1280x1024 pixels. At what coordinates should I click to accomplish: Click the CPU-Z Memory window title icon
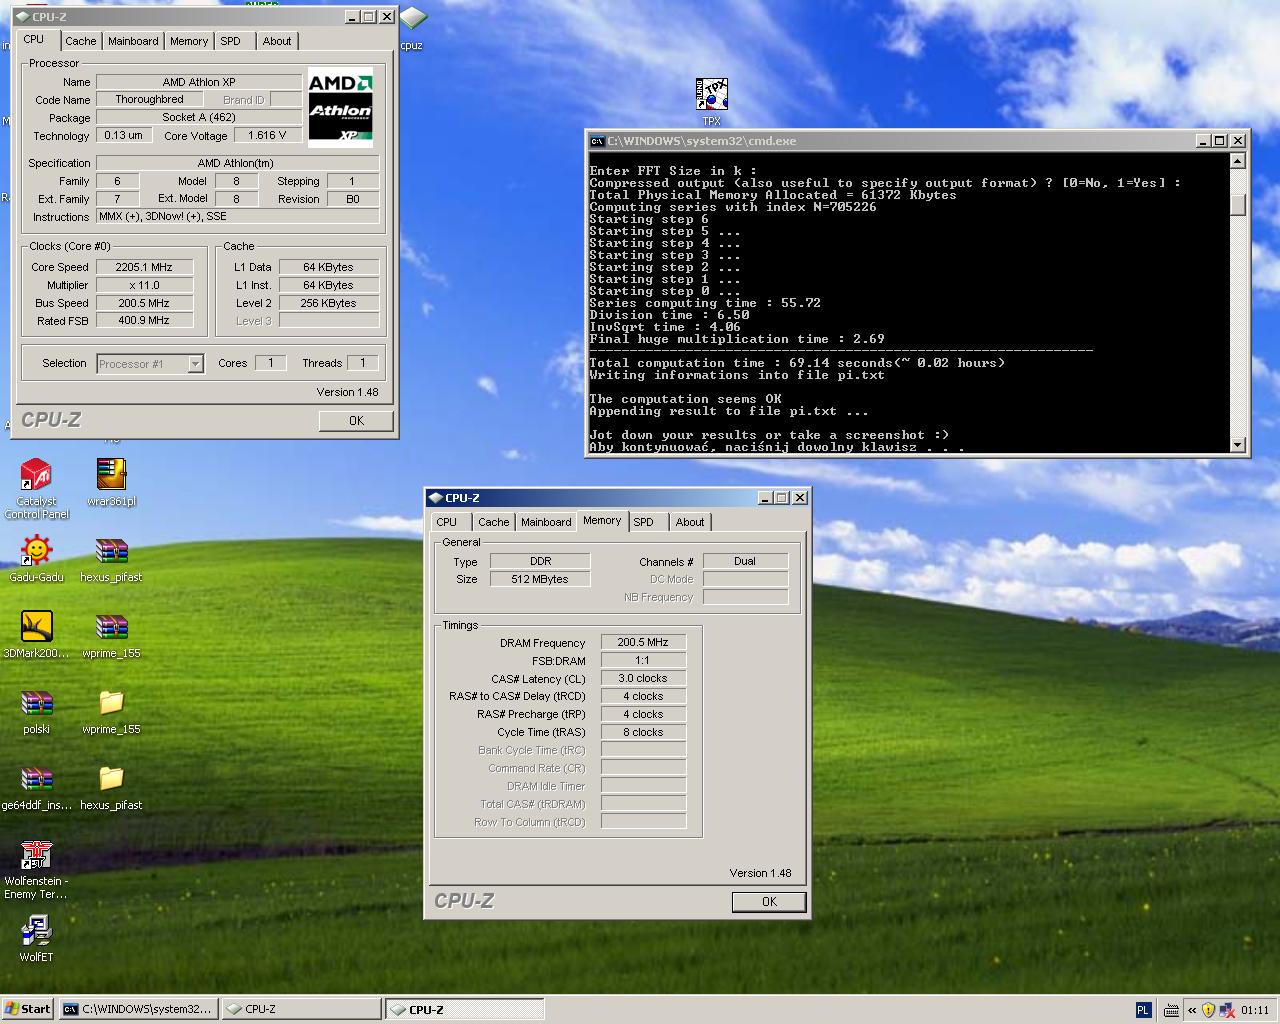436,498
